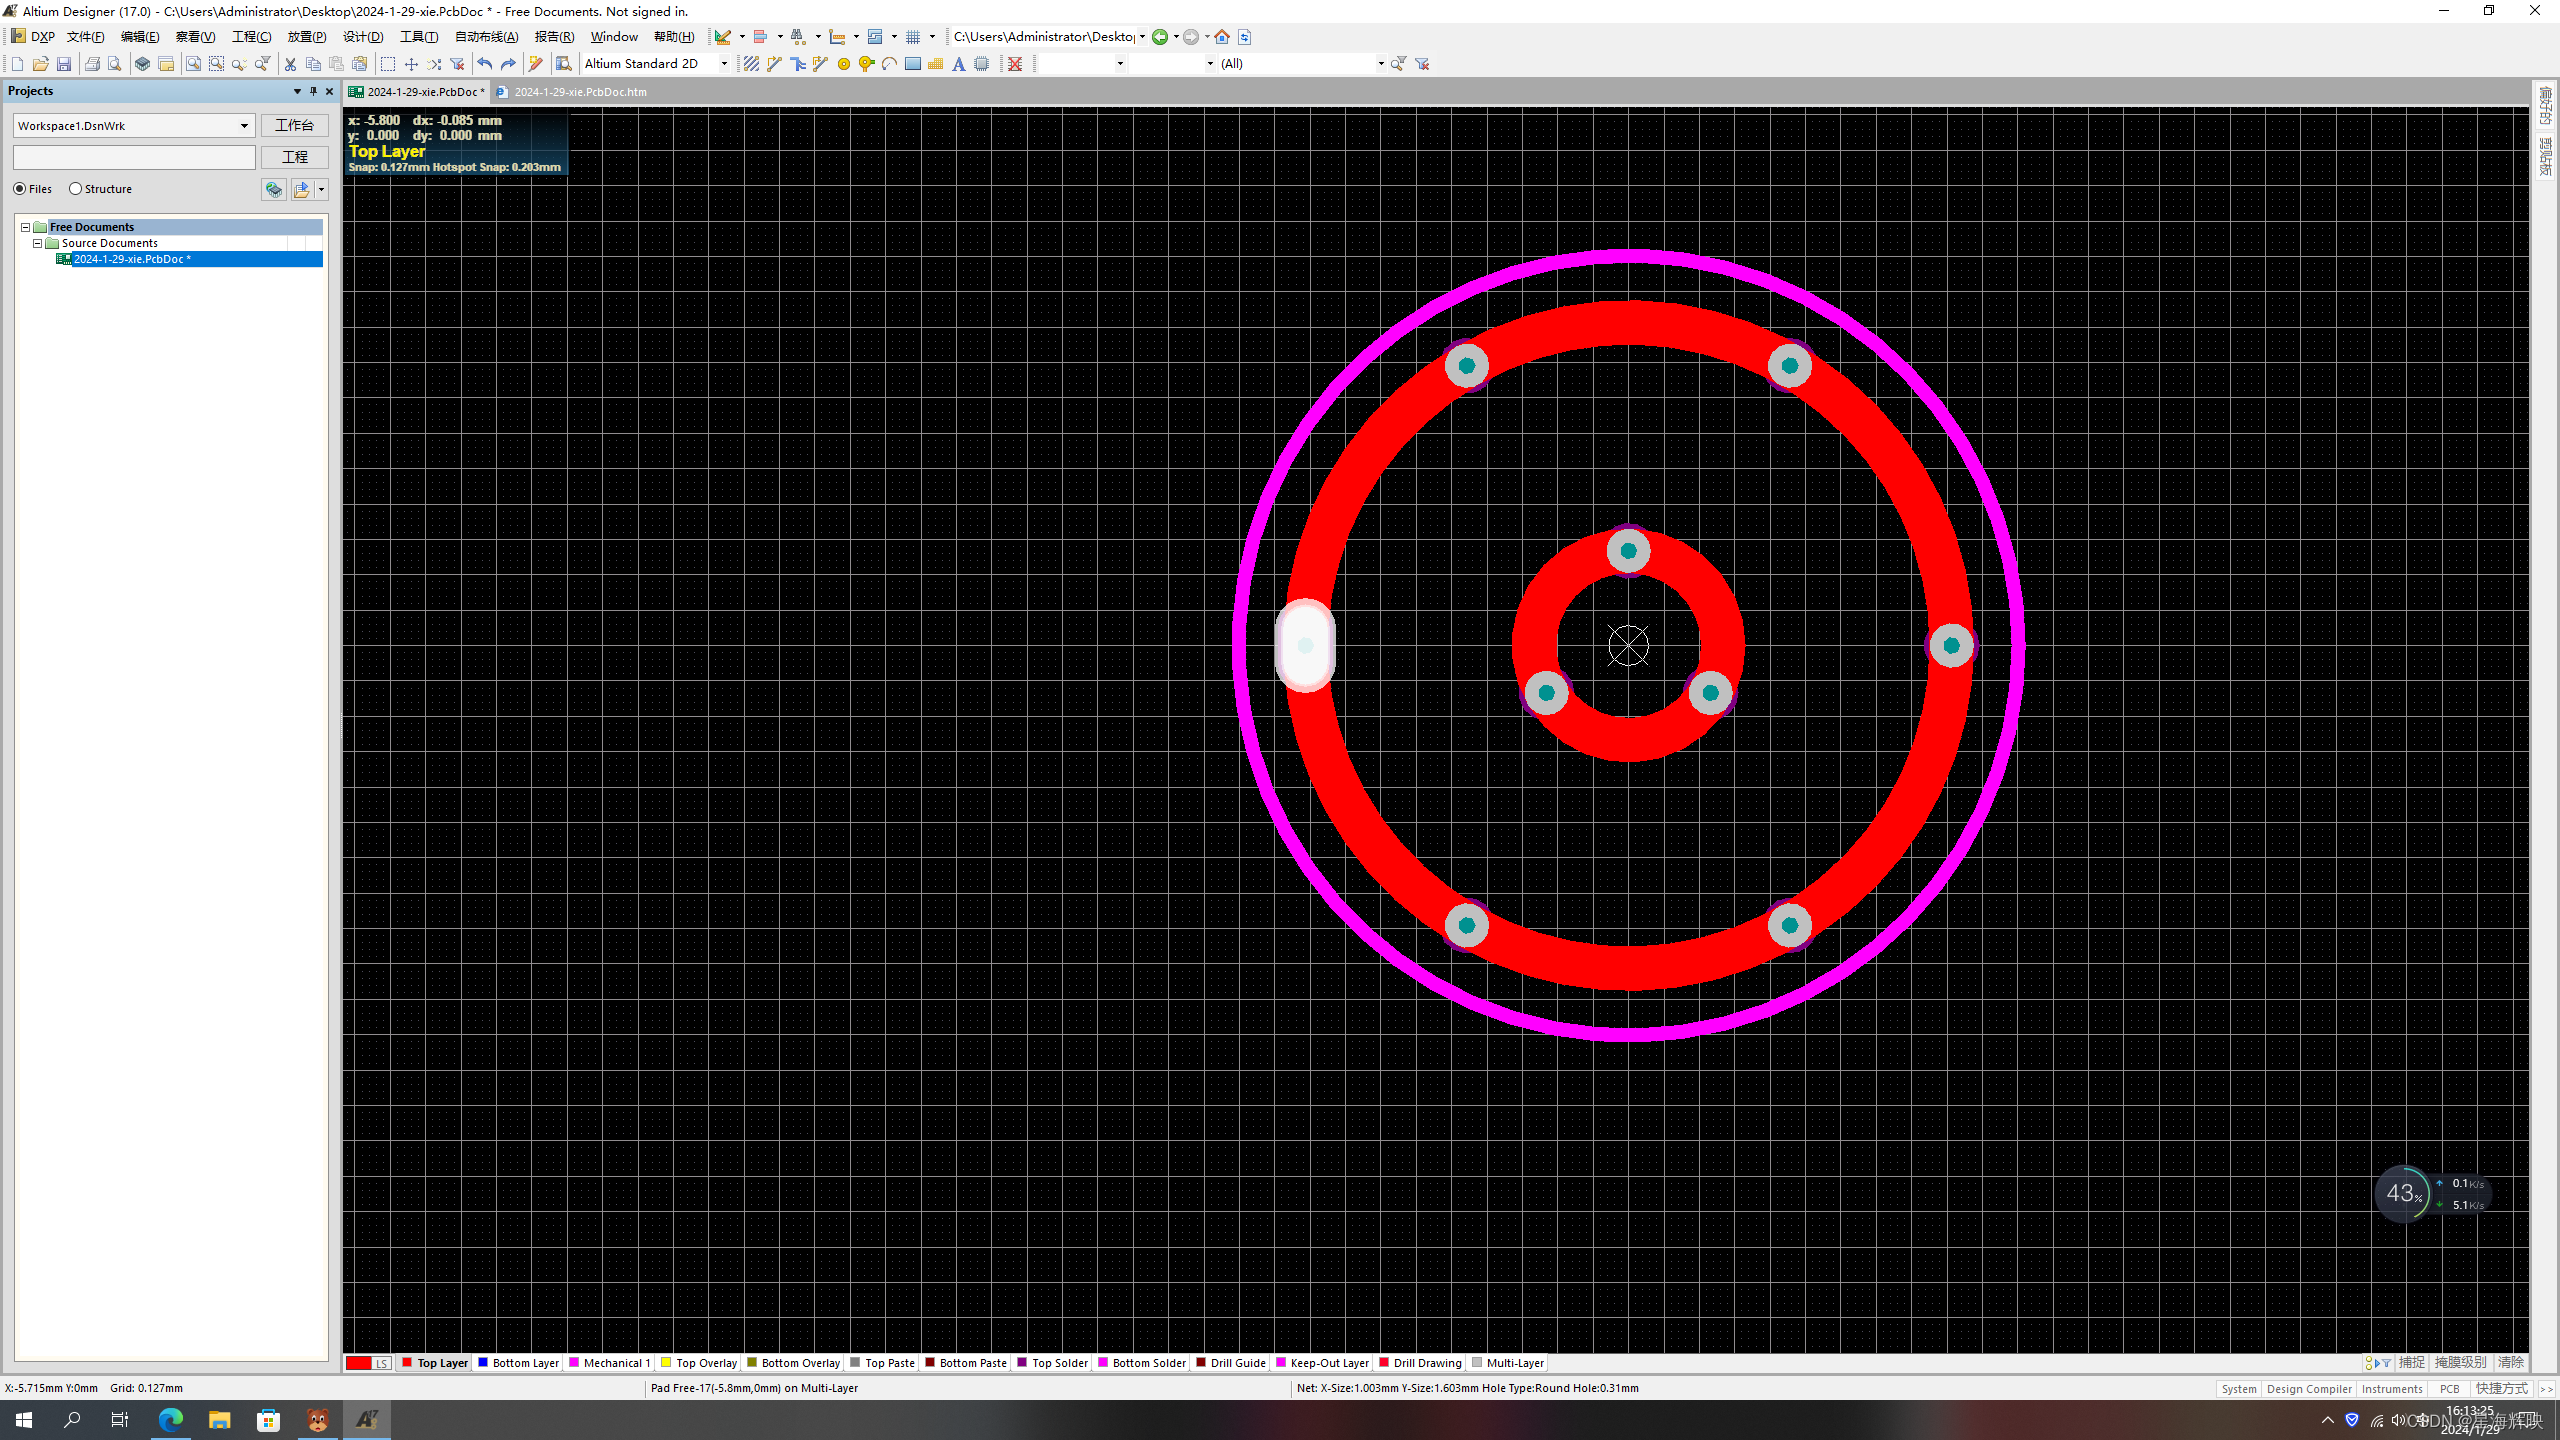The width and height of the screenshot is (2560, 1440).
Task: Click the Home icon in navigation bar
Action: tap(1222, 37)
